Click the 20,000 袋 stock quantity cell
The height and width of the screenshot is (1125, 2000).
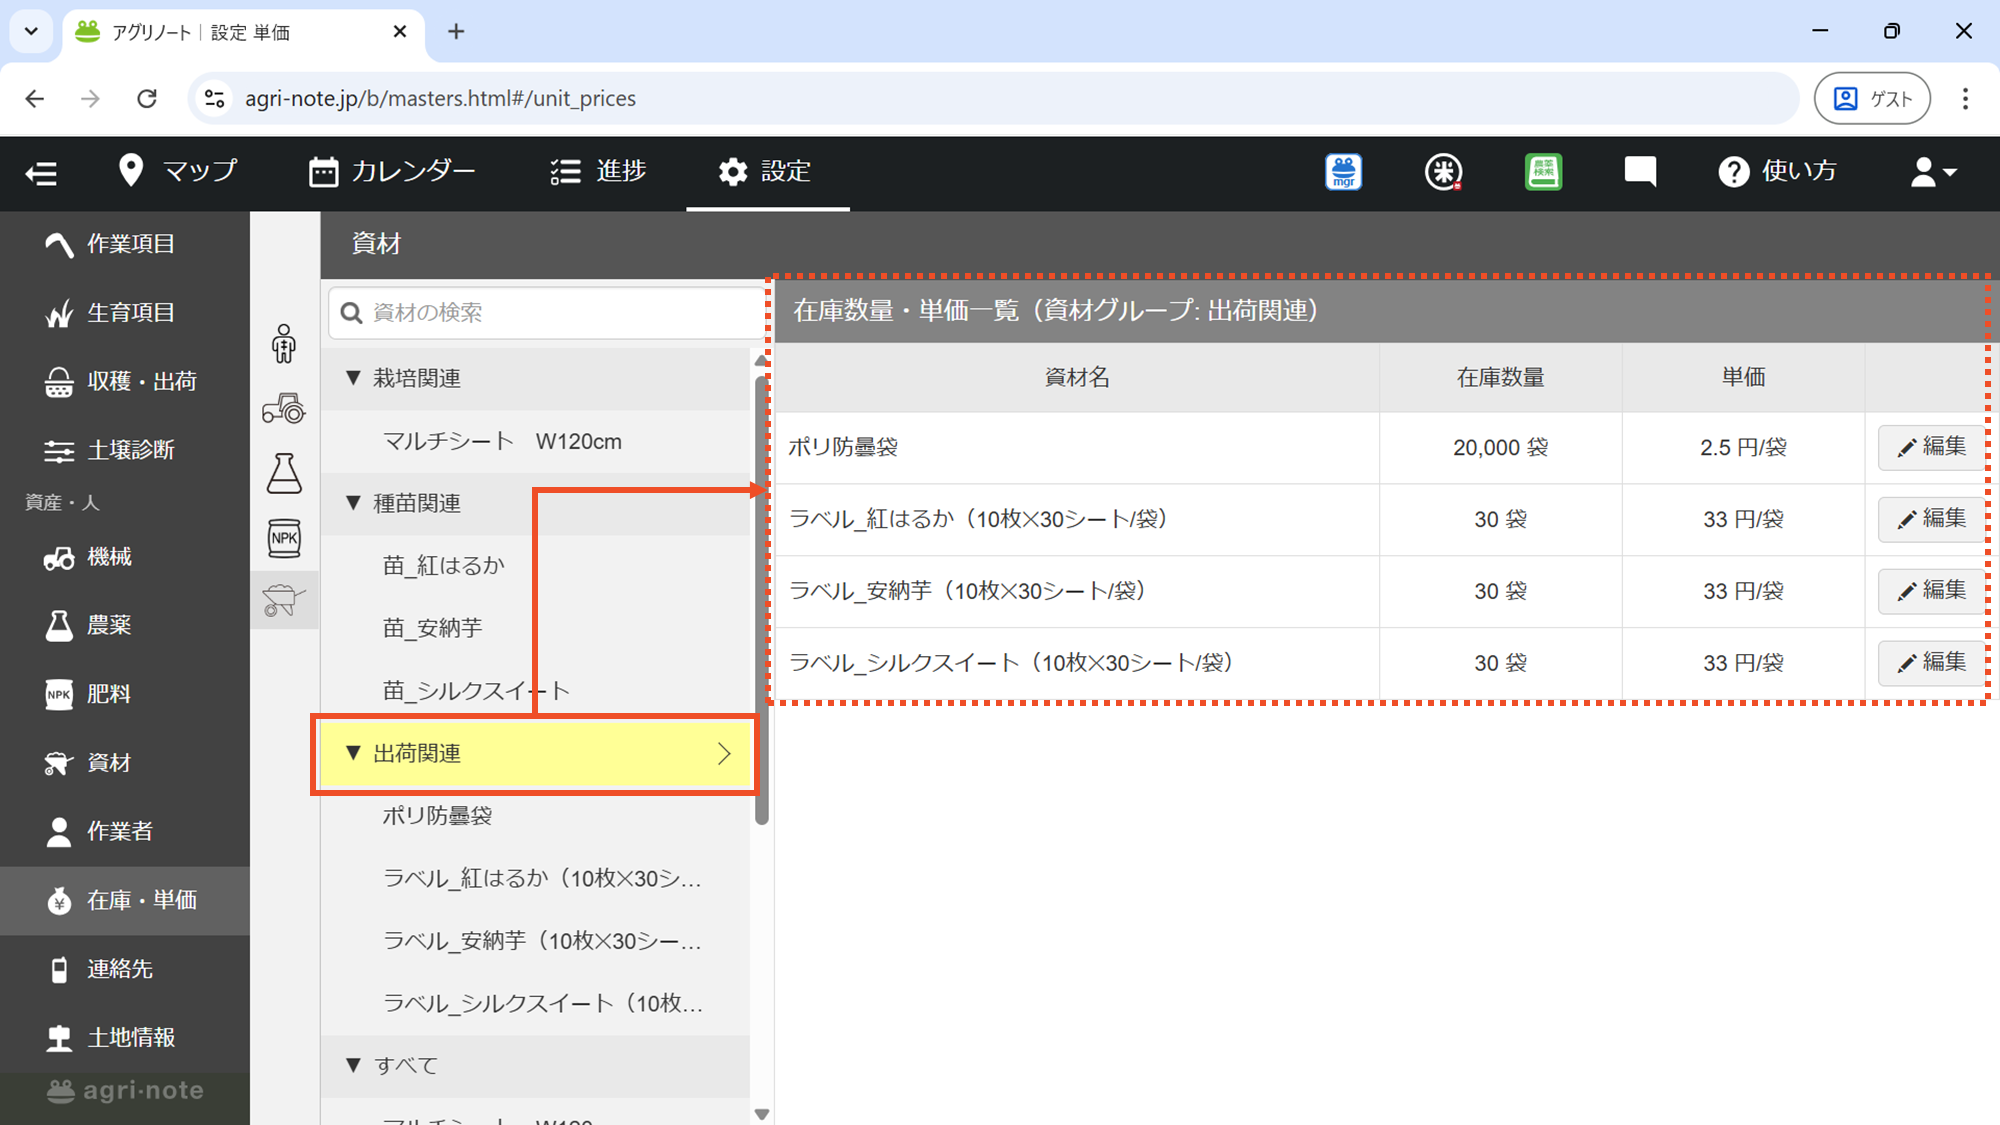coord(1500,447)
